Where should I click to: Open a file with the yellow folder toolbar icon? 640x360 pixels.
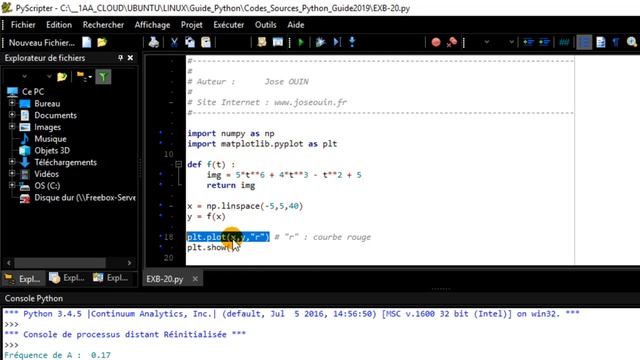tap(102, 42)
